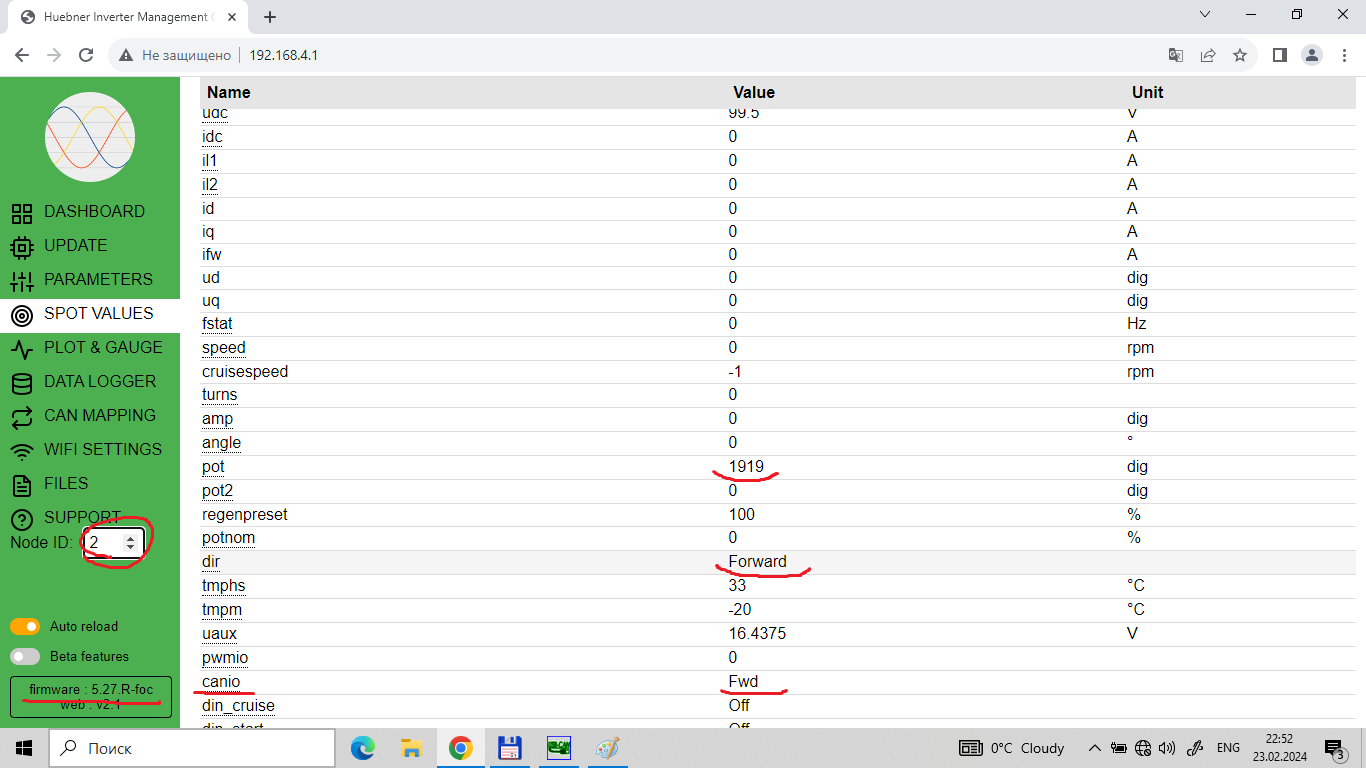
Task: Open the Dashboard icon in sidebar
Action: pos(22,212)
